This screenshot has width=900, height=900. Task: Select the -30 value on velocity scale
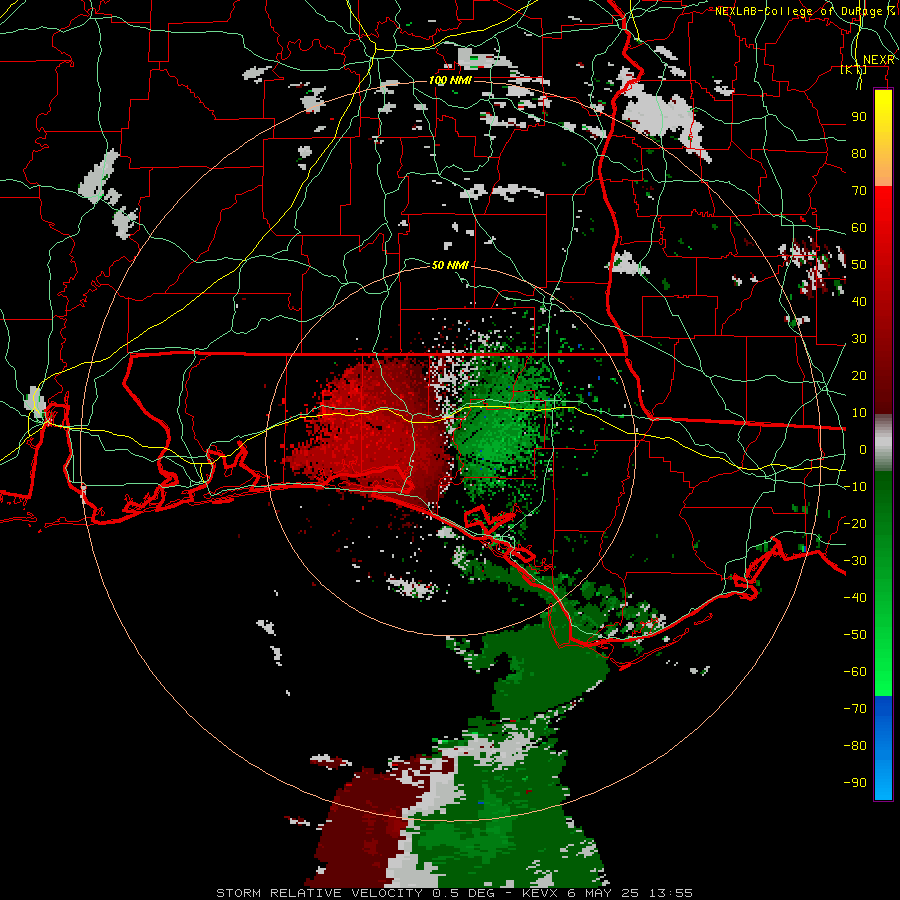coord(855,561)
